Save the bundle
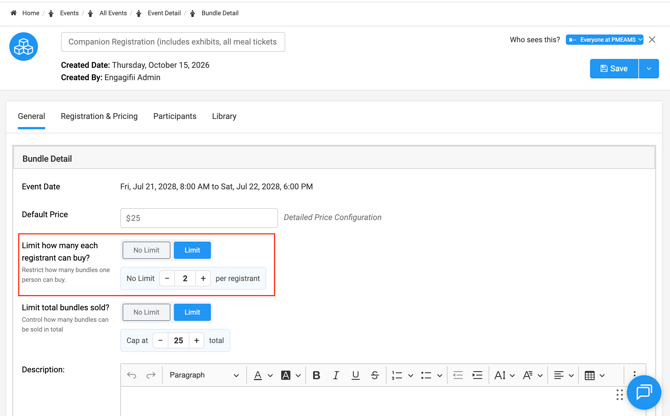Image resolution: width=670 pixels, height=416 pixels. pyautogui.click(x=614, y=68)
